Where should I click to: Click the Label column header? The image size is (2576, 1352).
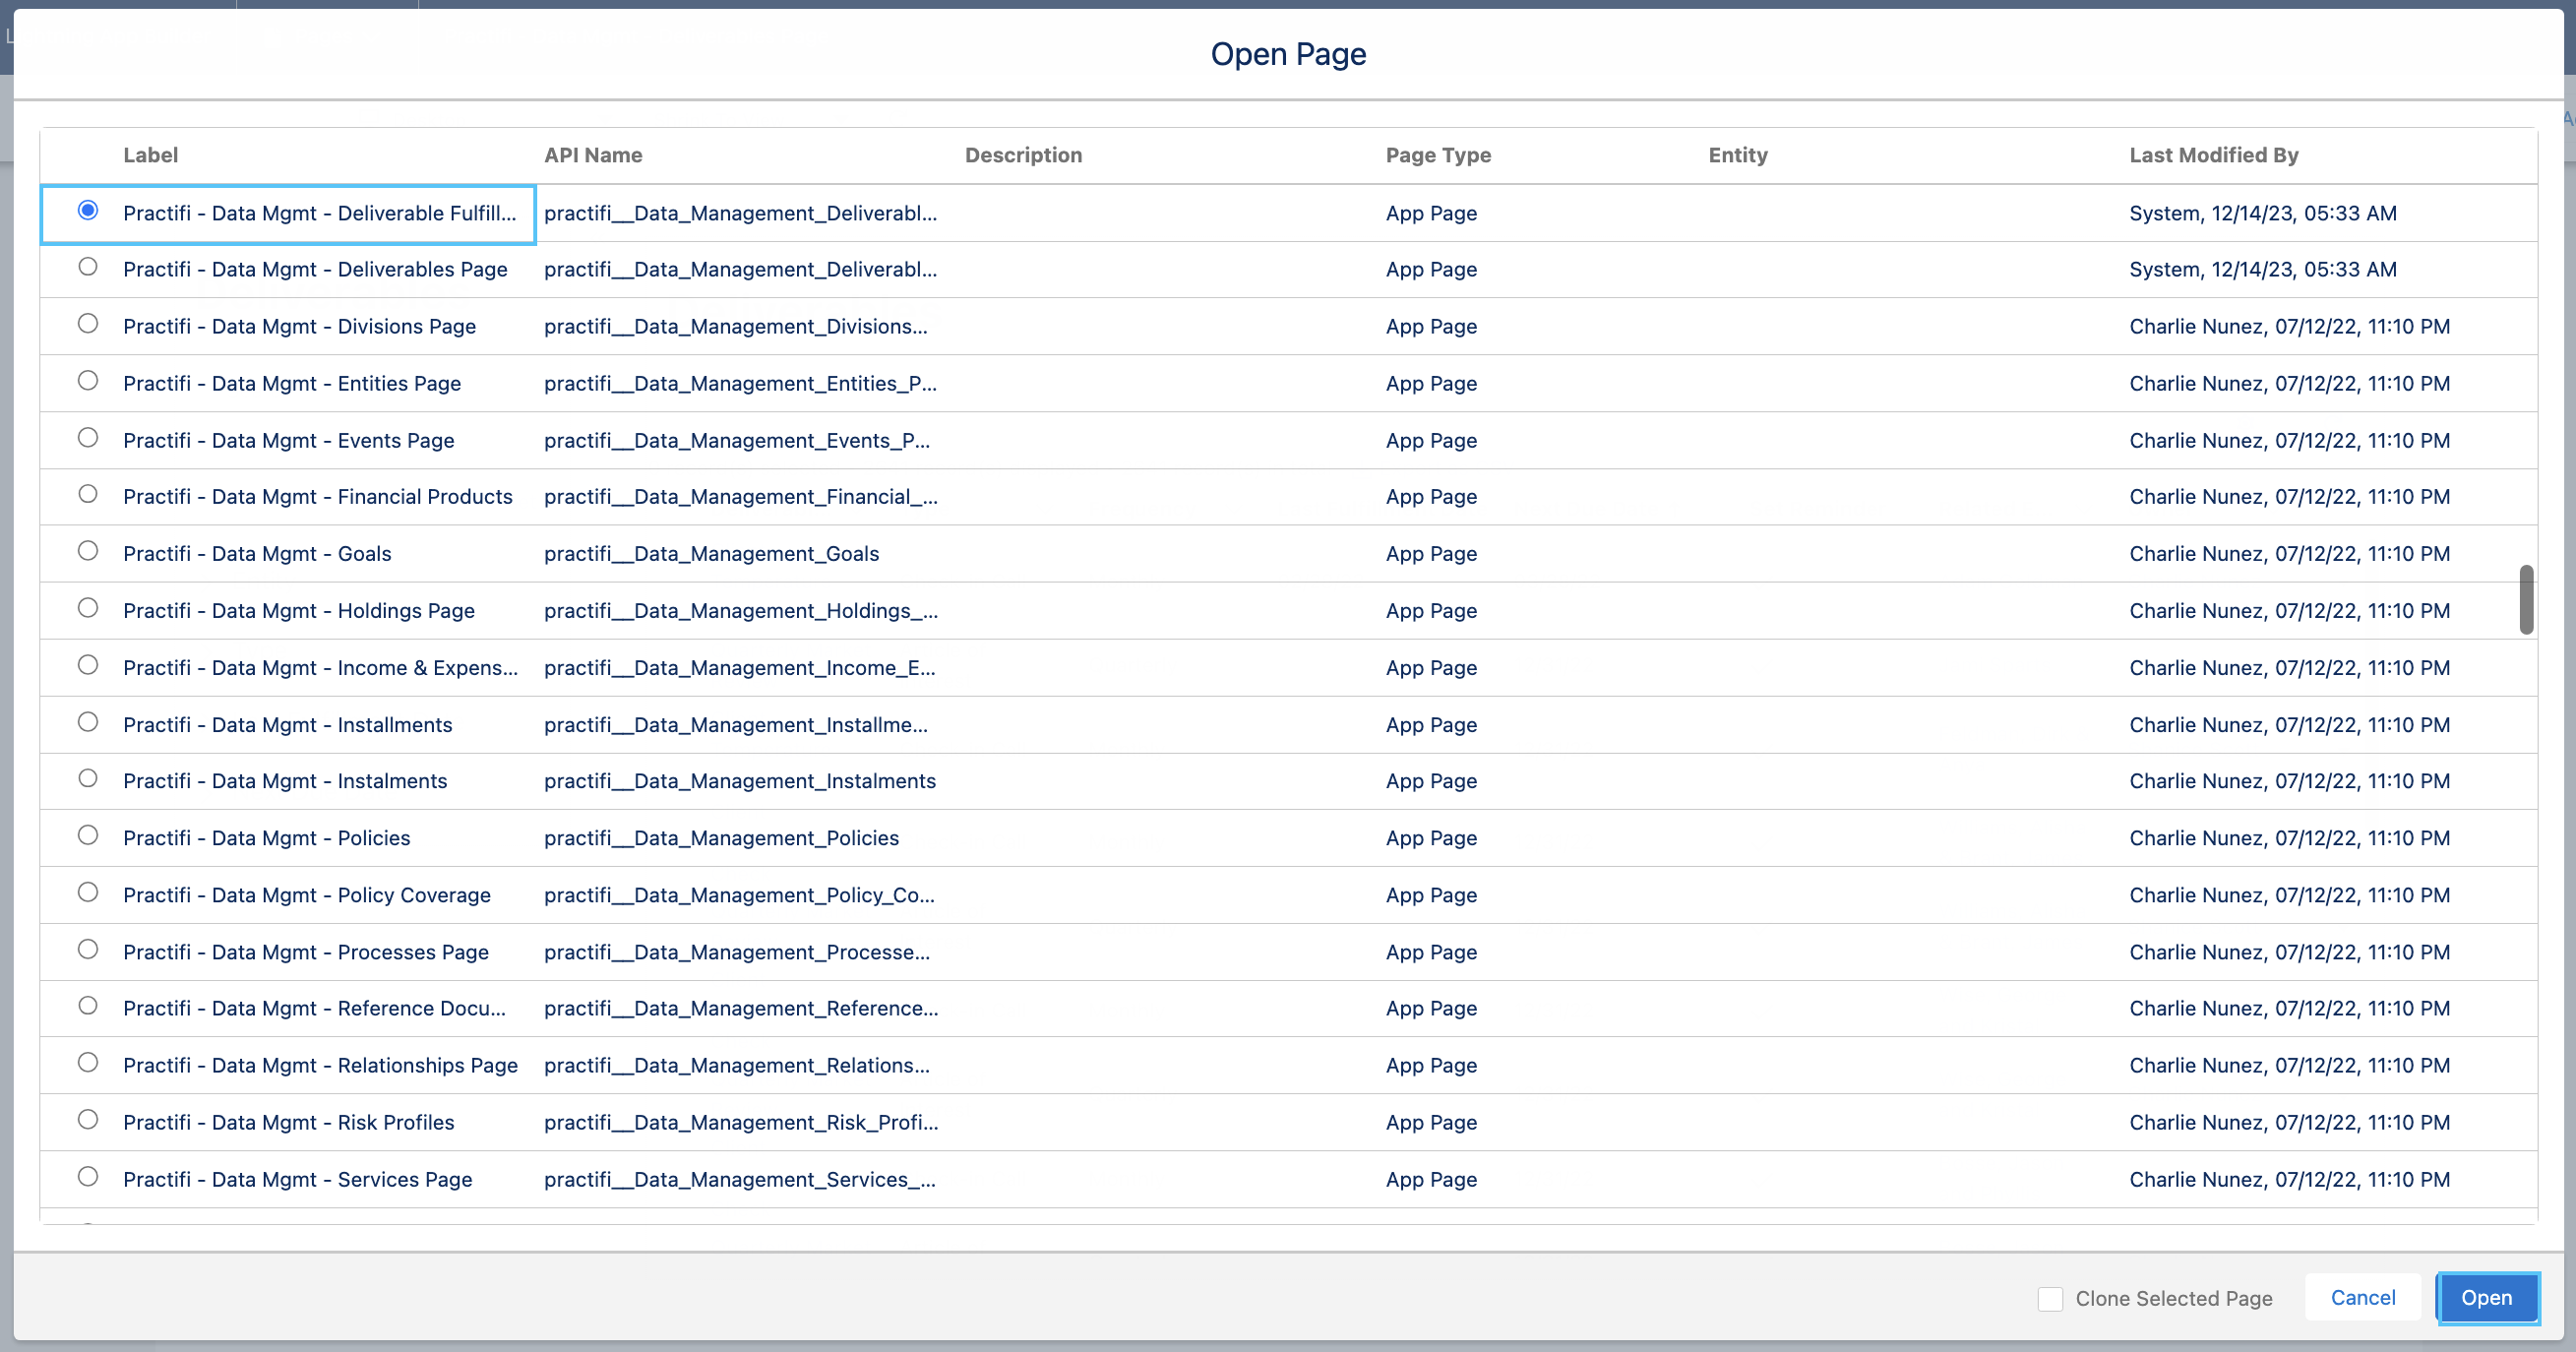pyautogui.click(x=151, y=155)
